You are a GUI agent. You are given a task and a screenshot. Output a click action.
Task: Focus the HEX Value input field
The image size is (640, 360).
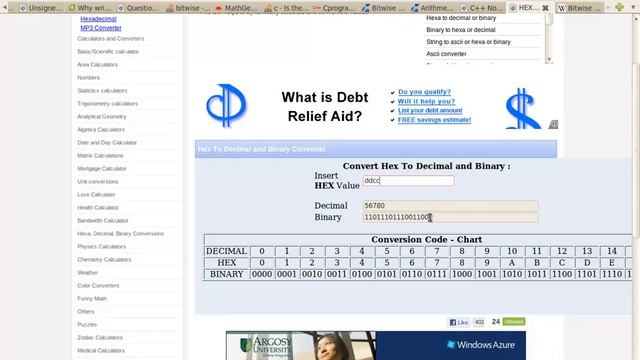pos(408,181)
